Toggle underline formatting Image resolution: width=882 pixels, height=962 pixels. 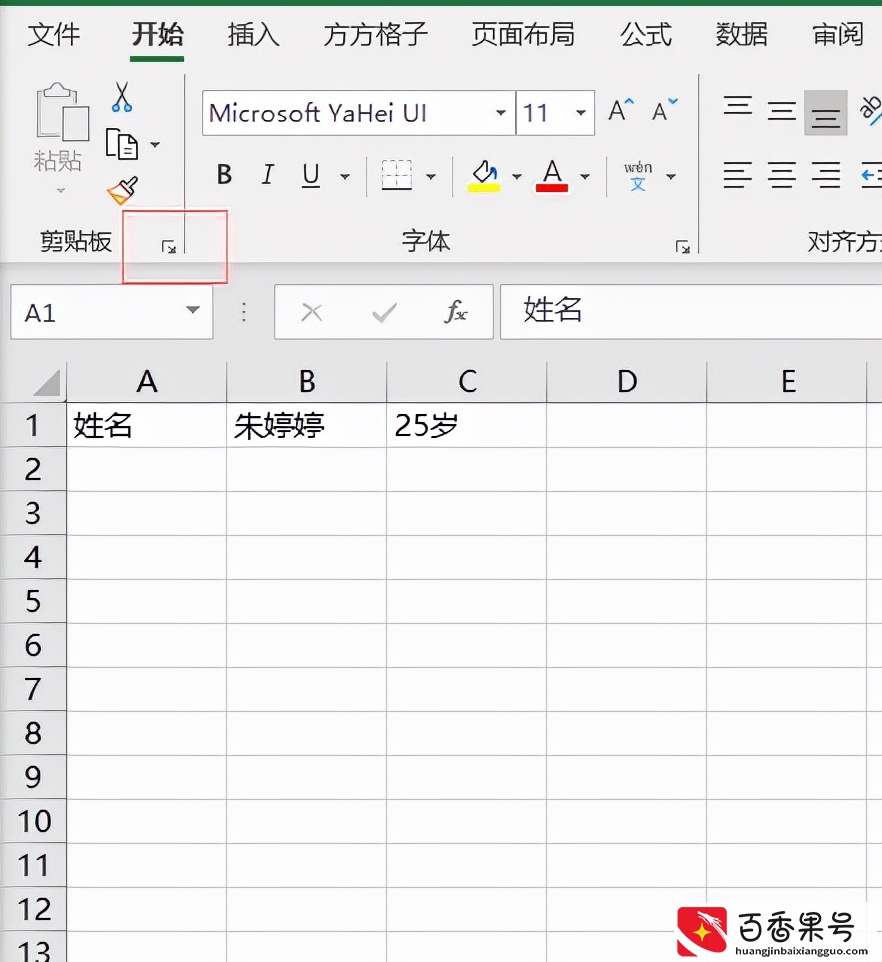click(311, 175)
